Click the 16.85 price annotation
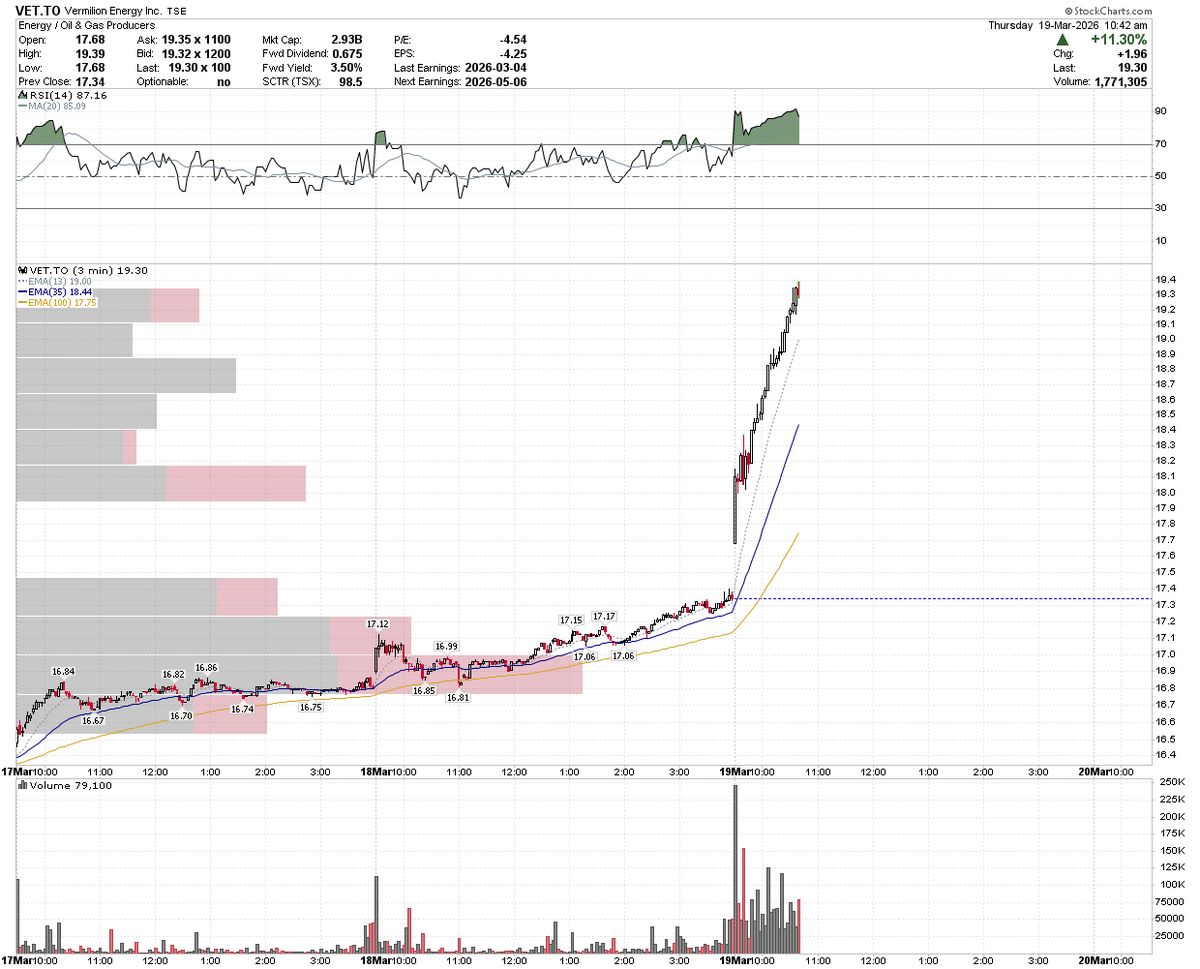 click(424, 690)
